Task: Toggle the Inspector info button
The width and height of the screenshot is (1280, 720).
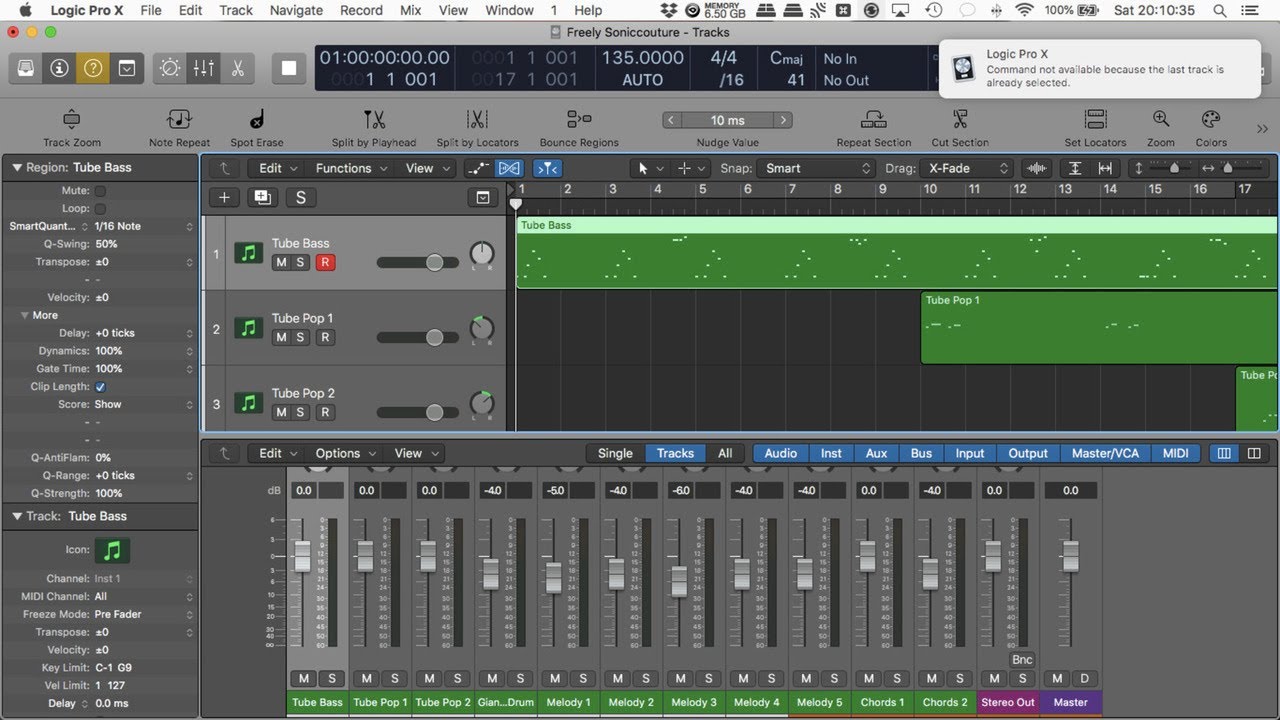Action: [59, 68]
